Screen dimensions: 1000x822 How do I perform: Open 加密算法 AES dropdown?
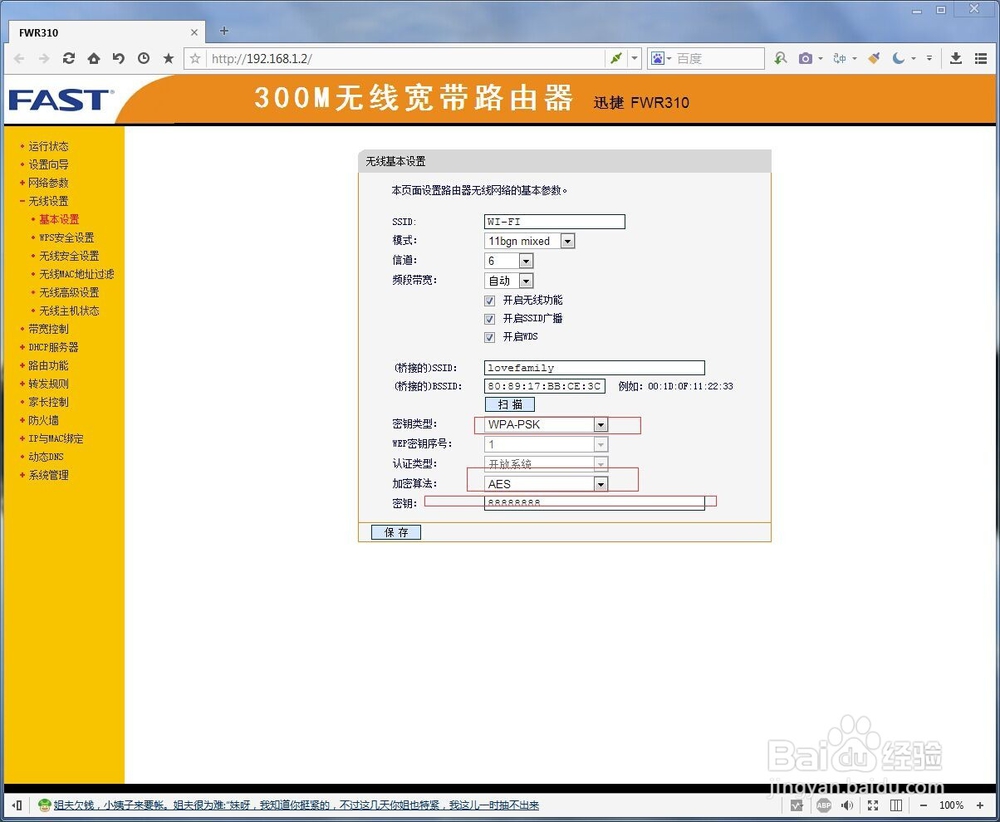tap(546, 484)
